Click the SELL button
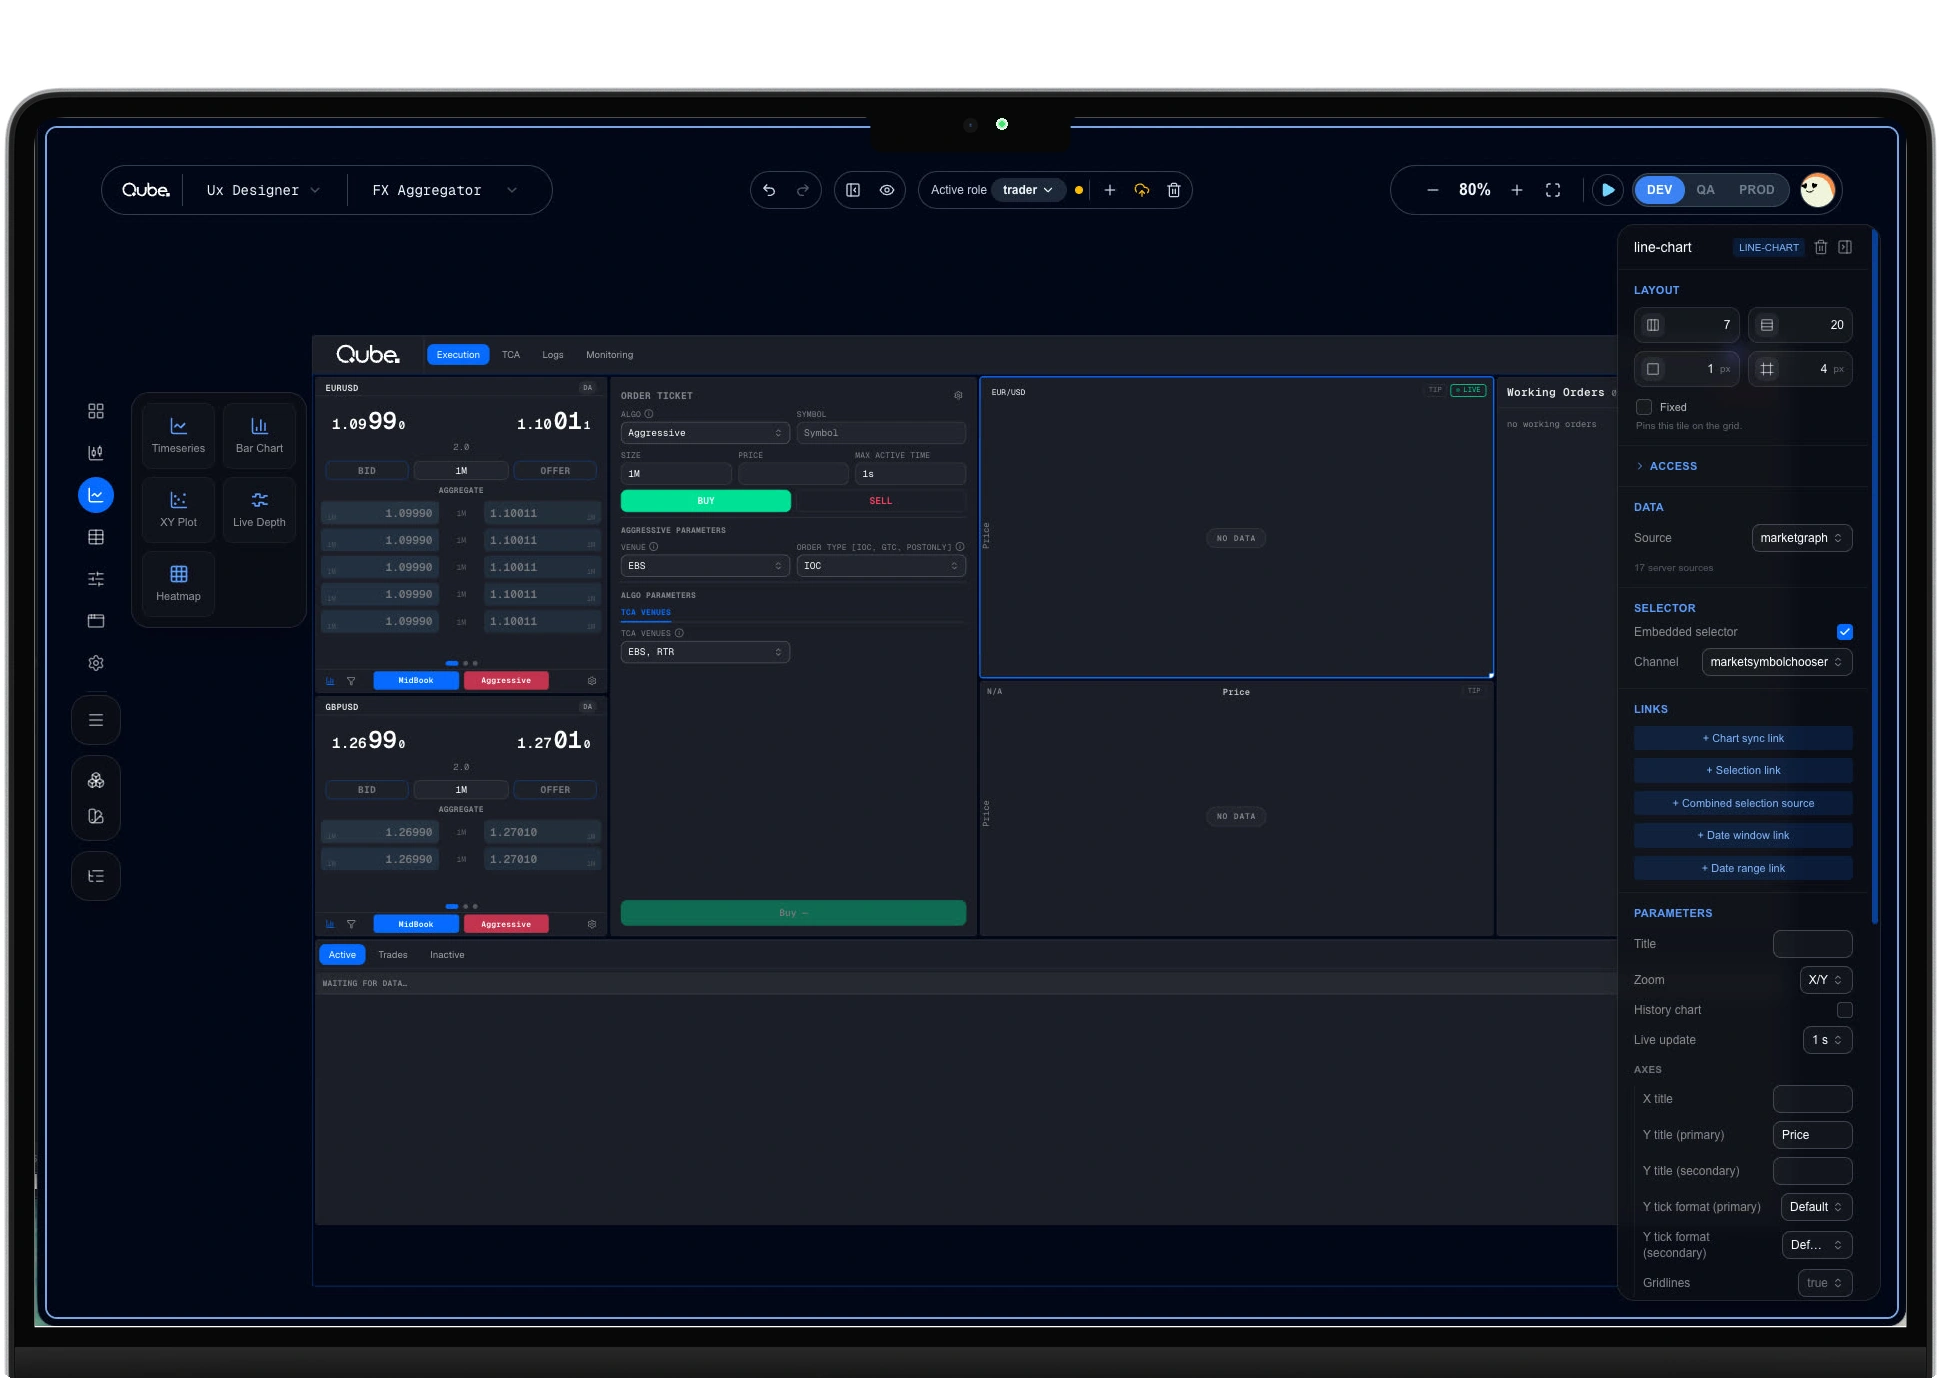 click(x=881, y=501)
